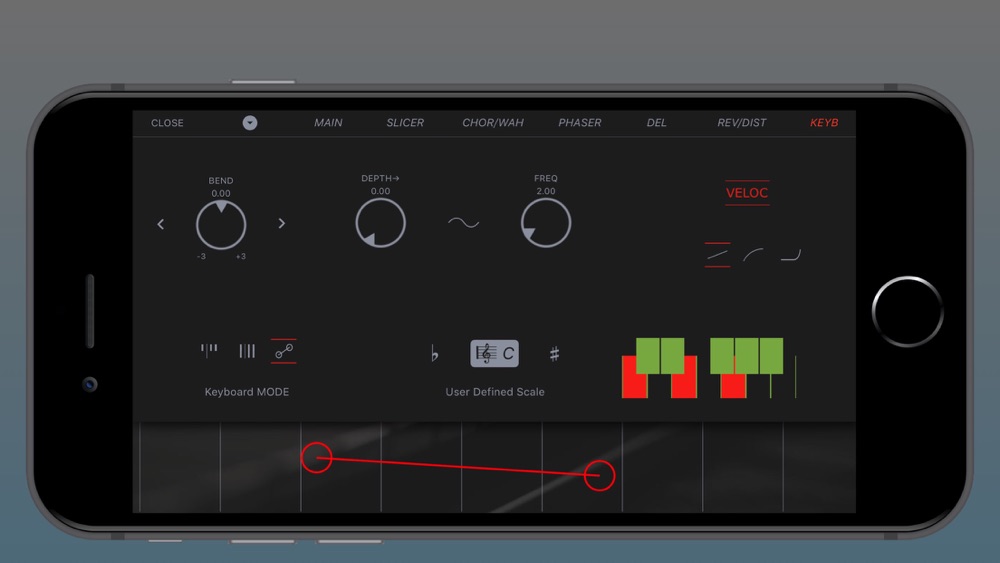Toggle first red white key in scale
The image size is (1000, 563).
634,385
